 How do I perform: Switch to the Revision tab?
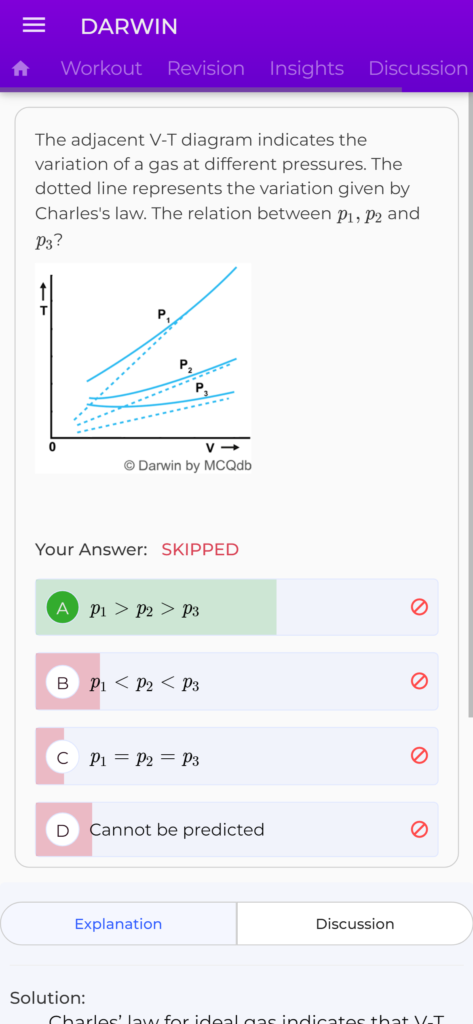(206, 69)
